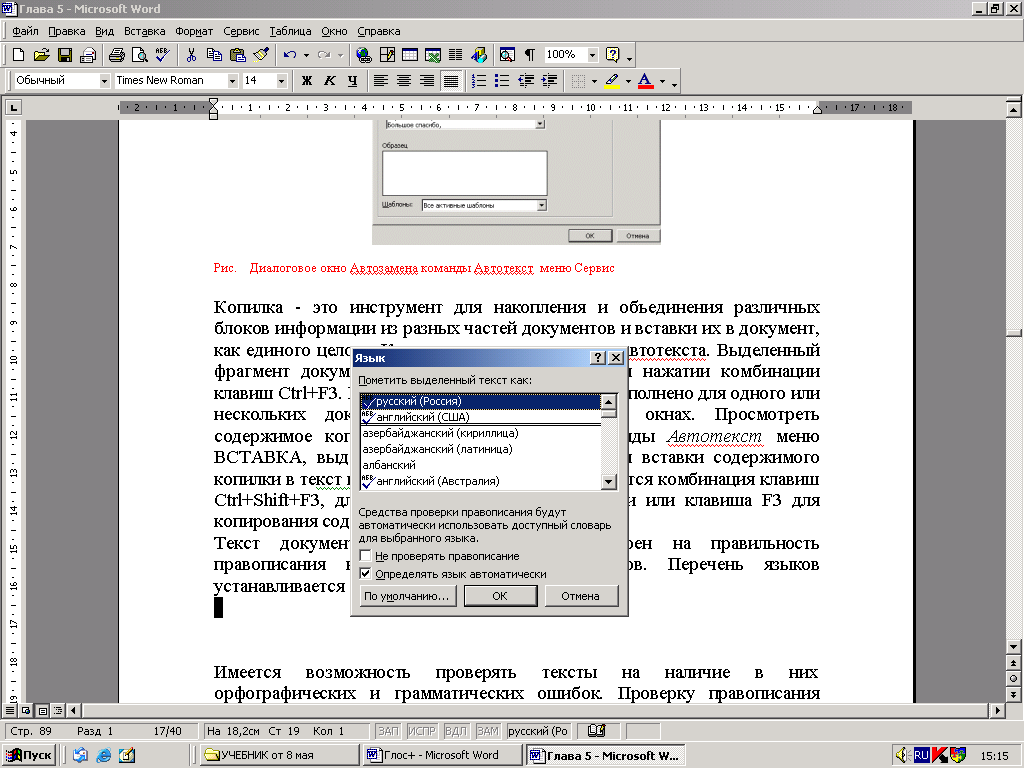Open the УЧЕБНИК от 8 мая folder window

(x=280, y=755)
